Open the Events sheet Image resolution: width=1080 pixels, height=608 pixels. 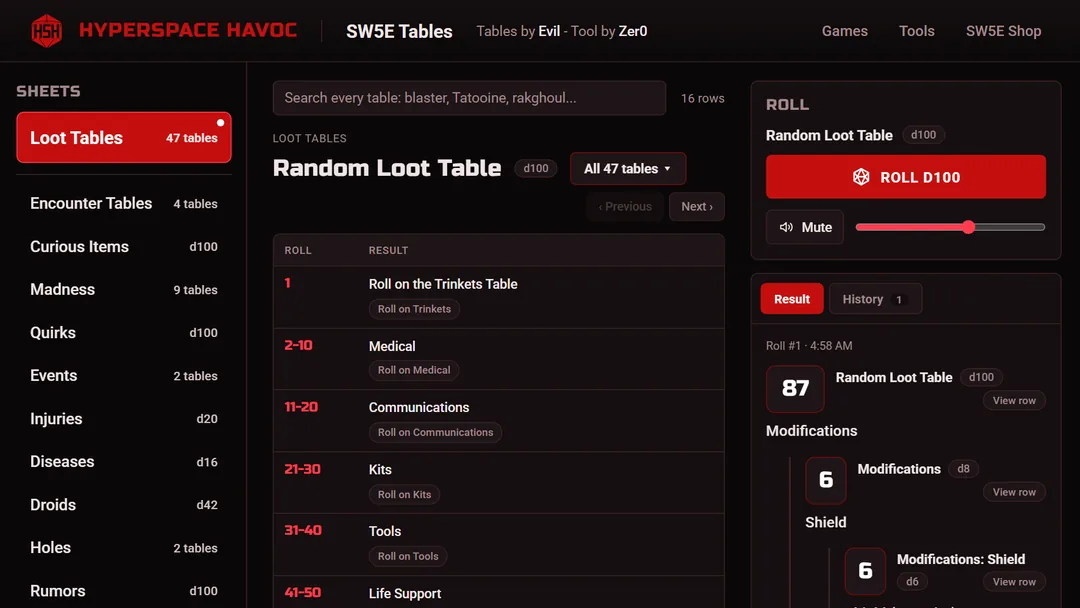point(124,376)
